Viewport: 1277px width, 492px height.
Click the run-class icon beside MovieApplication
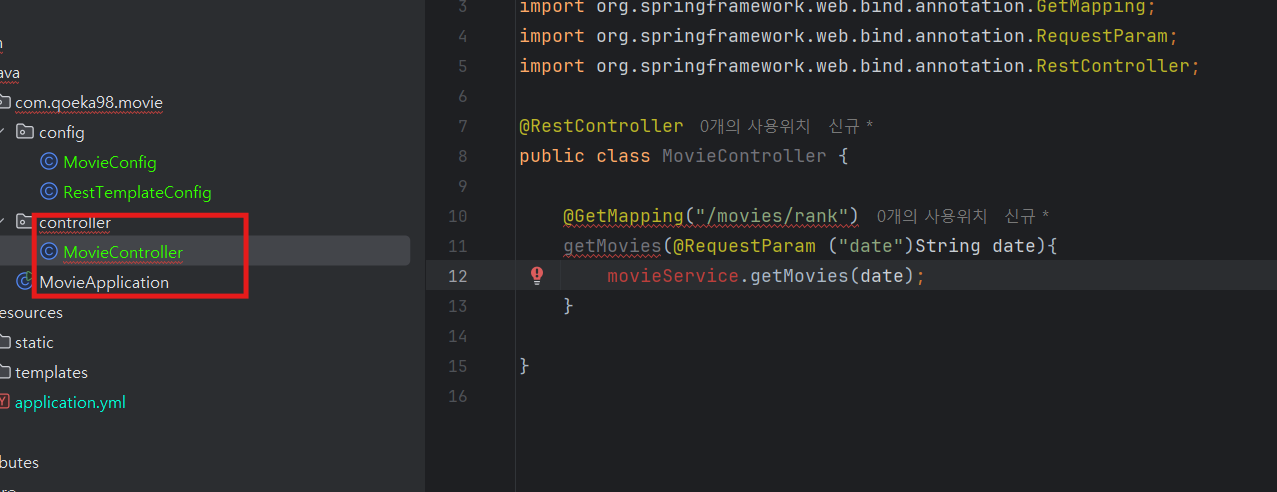coord(25,282)
